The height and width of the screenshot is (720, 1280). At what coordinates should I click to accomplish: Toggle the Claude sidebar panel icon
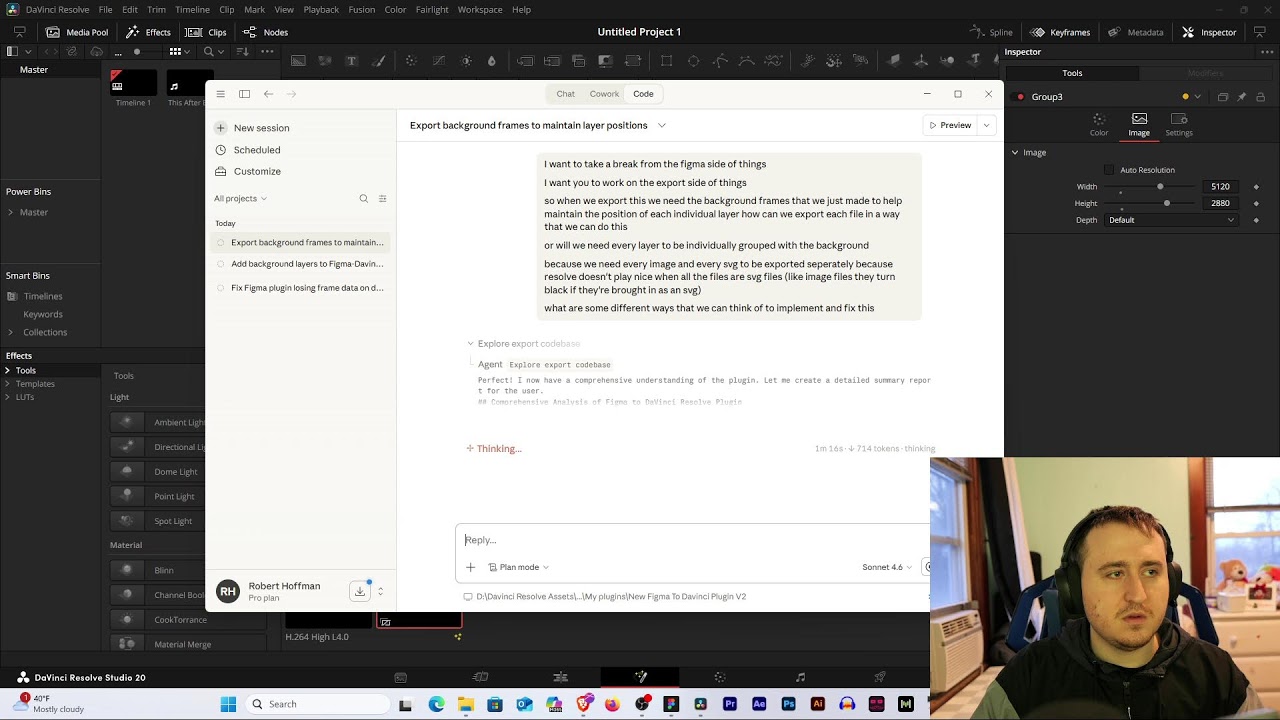click(244, 94)
